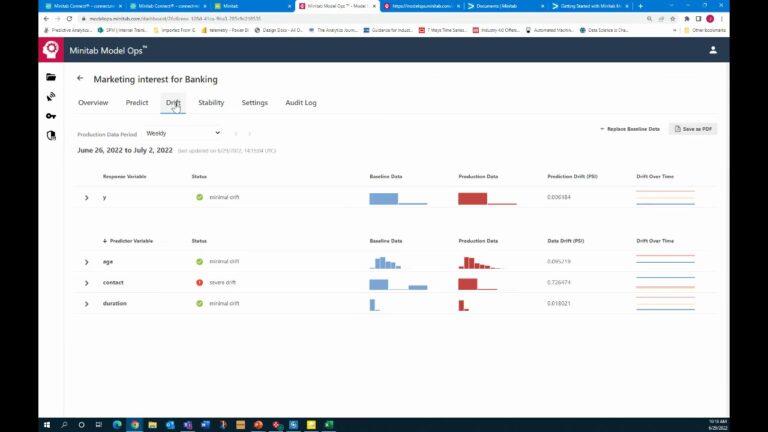Open Word from the taskbar

coord(205,425)
